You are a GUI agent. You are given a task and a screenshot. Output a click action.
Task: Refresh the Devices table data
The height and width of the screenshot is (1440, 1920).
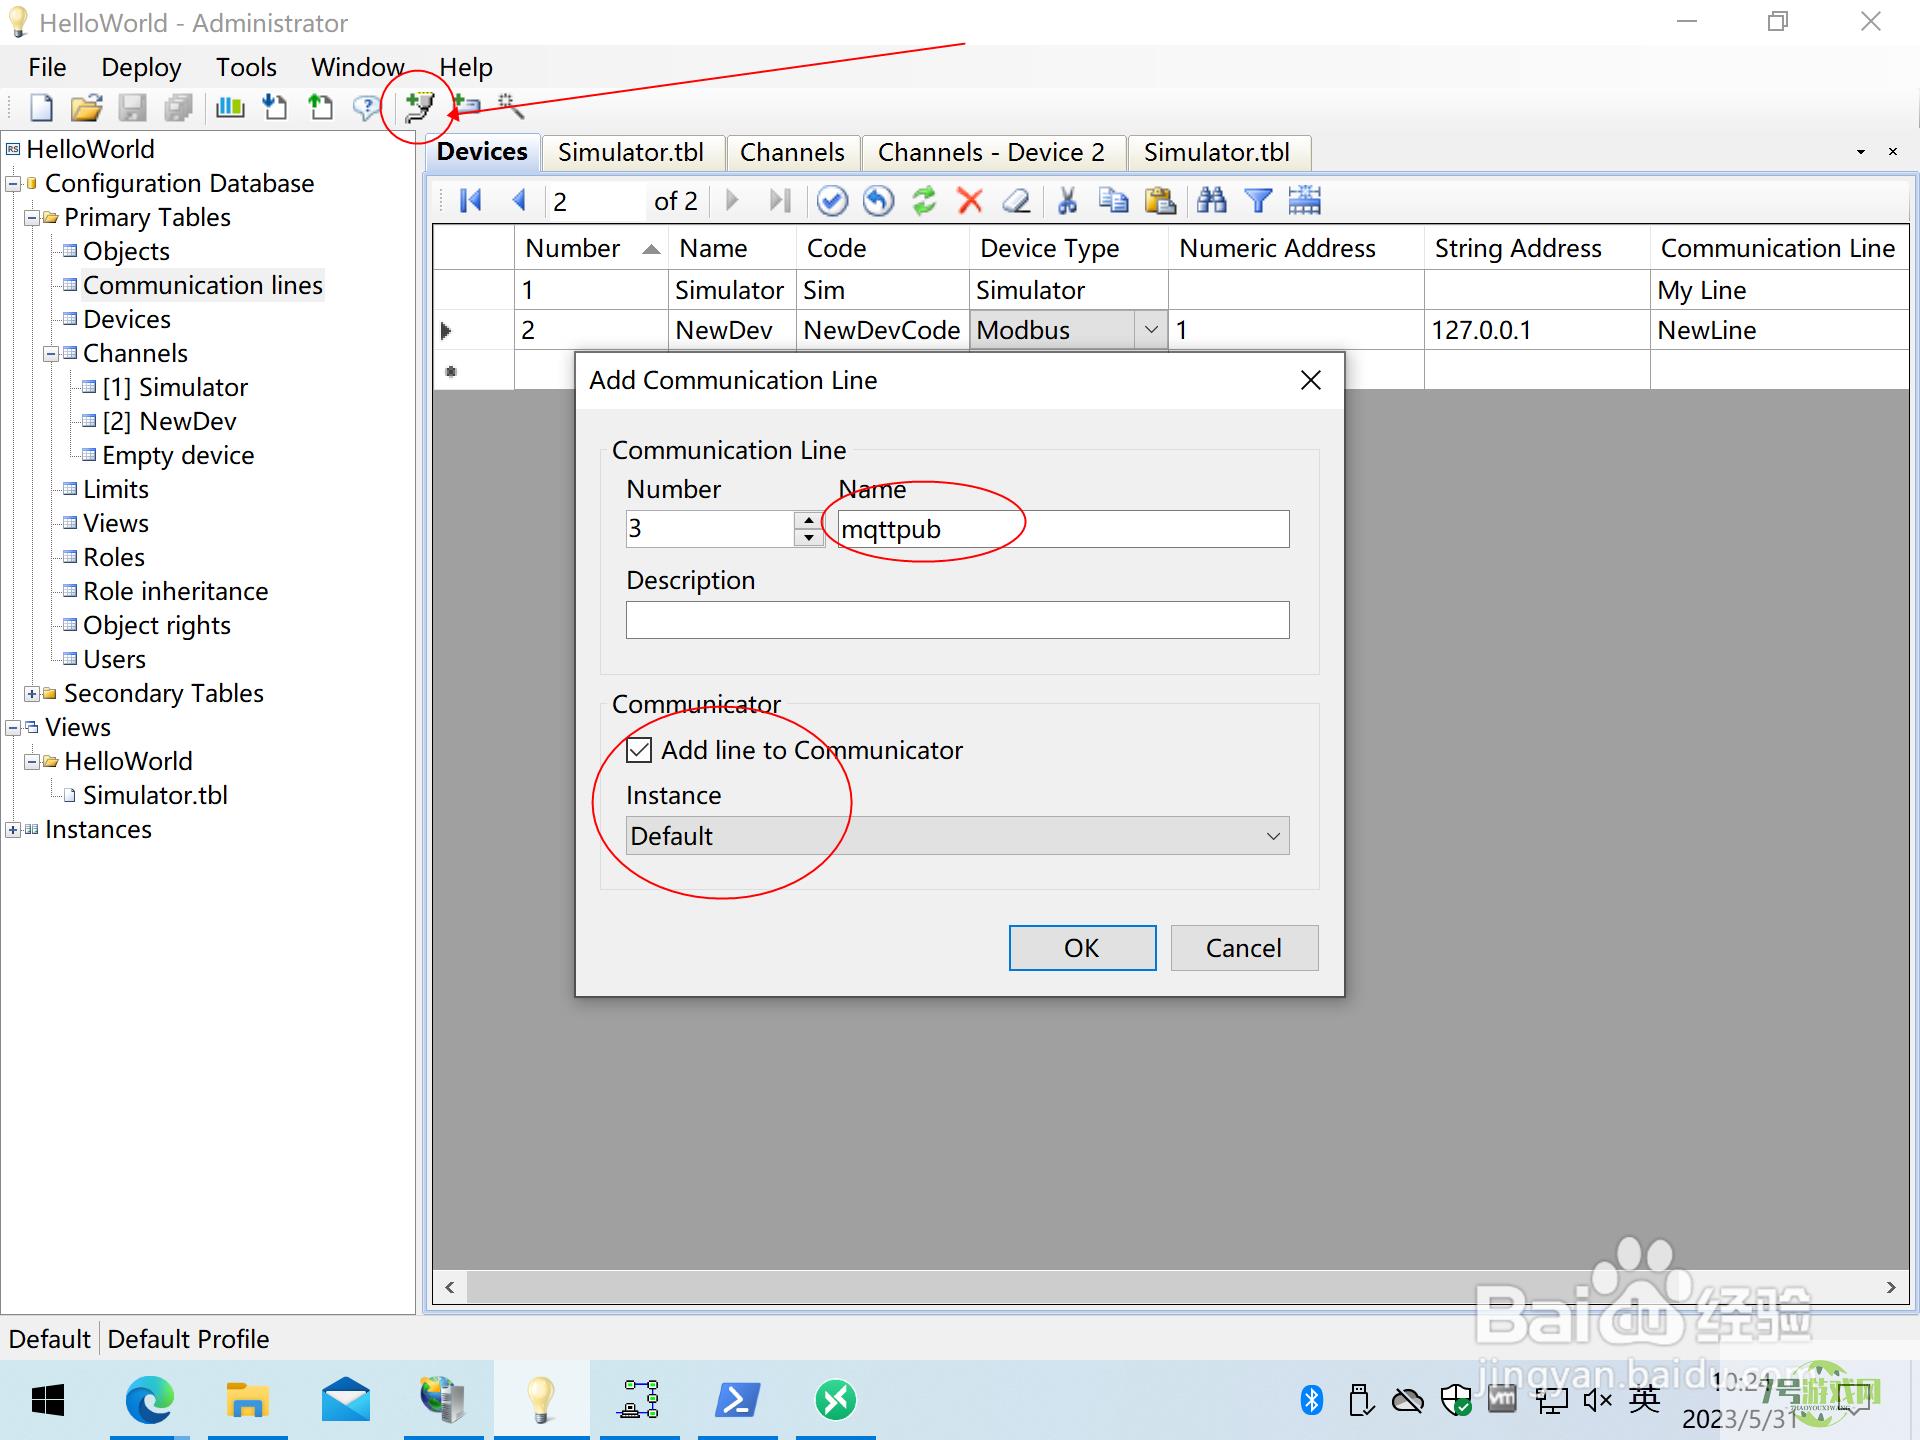(924, 201)
